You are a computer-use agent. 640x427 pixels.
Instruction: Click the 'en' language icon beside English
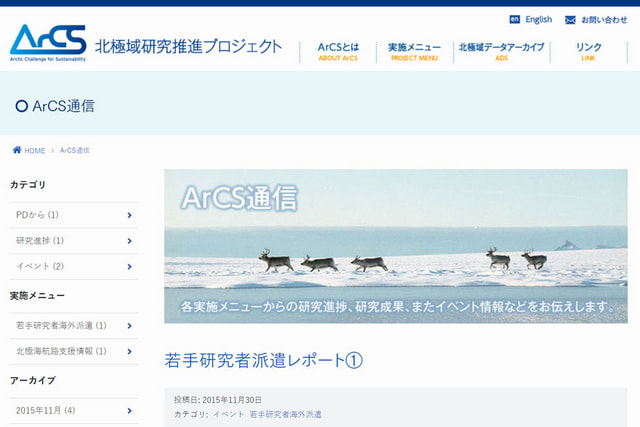(x=515, y=19)
